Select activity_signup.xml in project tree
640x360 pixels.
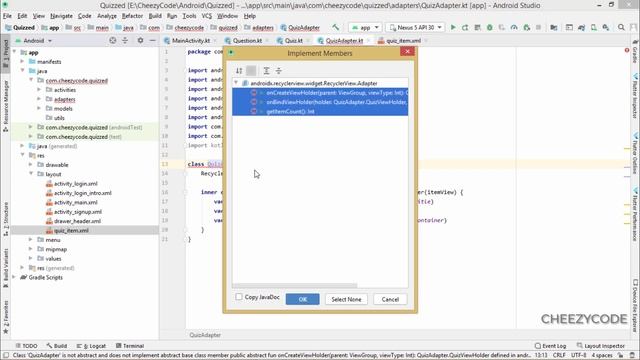click(78, 211)
